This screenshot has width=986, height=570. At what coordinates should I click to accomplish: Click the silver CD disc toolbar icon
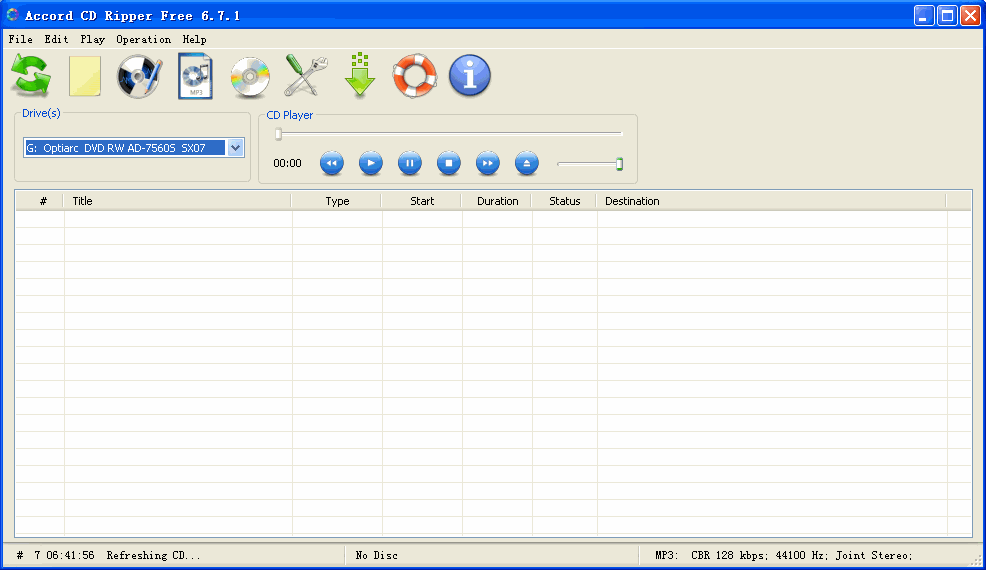(250, 77)
